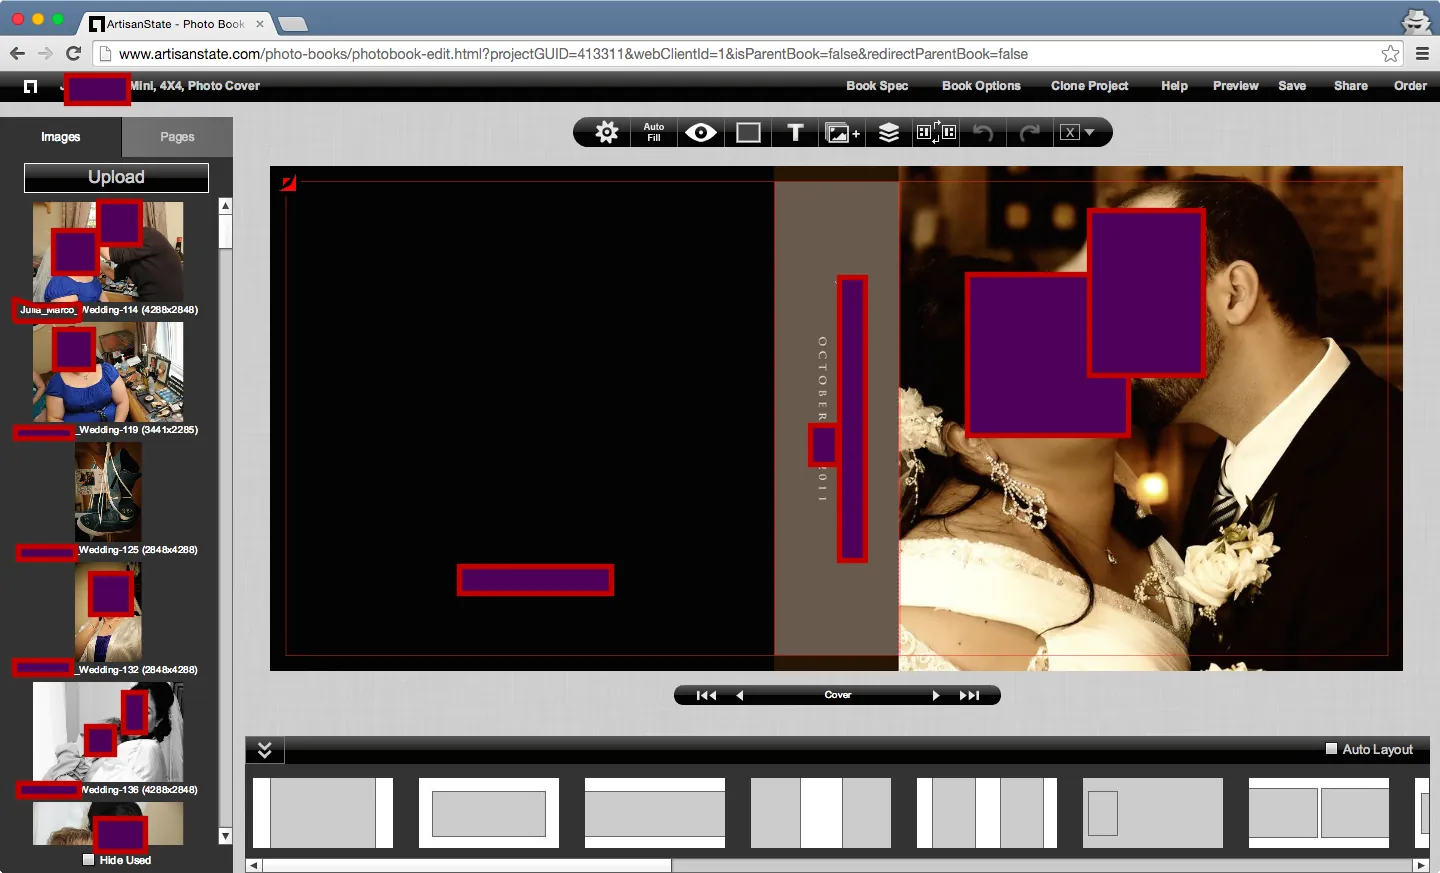The width and height of the screenshot is (1440, 873).
Task: Toggle the eye preview icon
Action: tap(701, 132)
